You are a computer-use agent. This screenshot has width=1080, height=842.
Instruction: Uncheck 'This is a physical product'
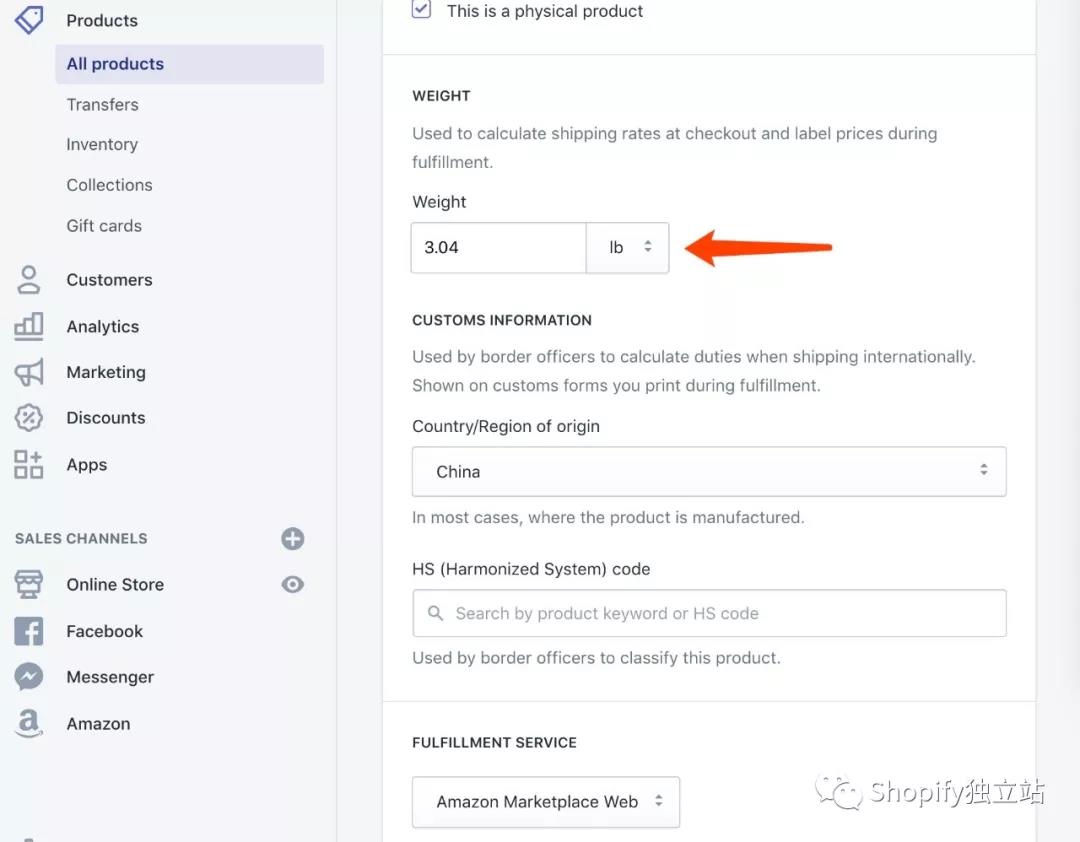click(422, 11)
